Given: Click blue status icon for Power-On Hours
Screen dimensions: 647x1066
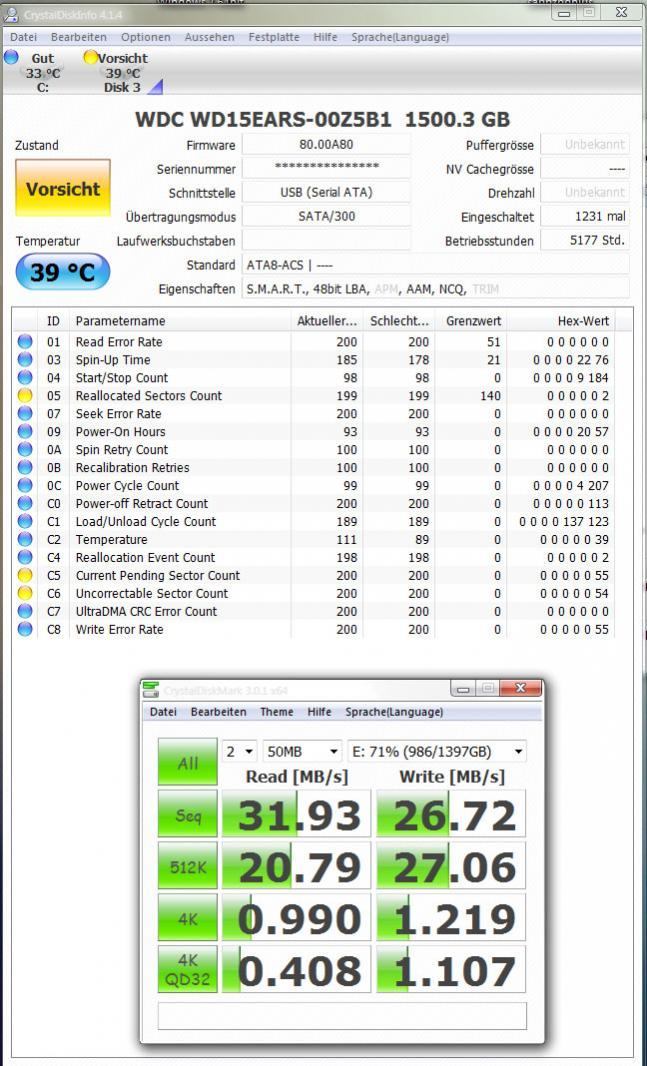Looking at the screenshot, I should coord(25,431).
